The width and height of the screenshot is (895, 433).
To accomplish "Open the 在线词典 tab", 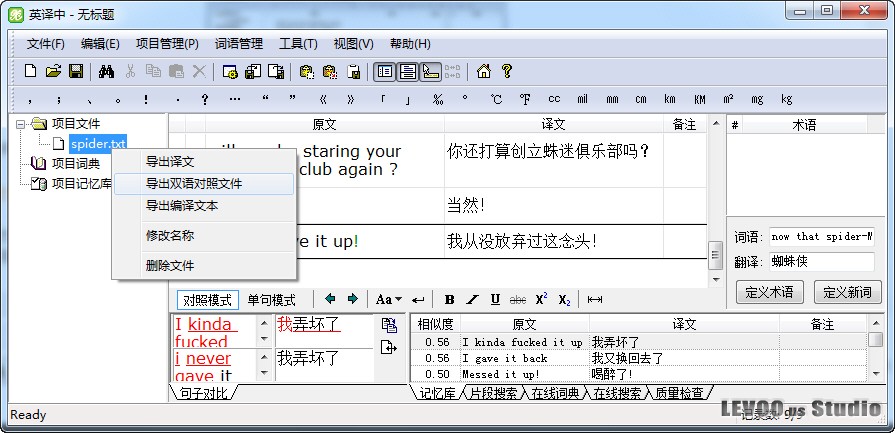I will coord(555,392).
